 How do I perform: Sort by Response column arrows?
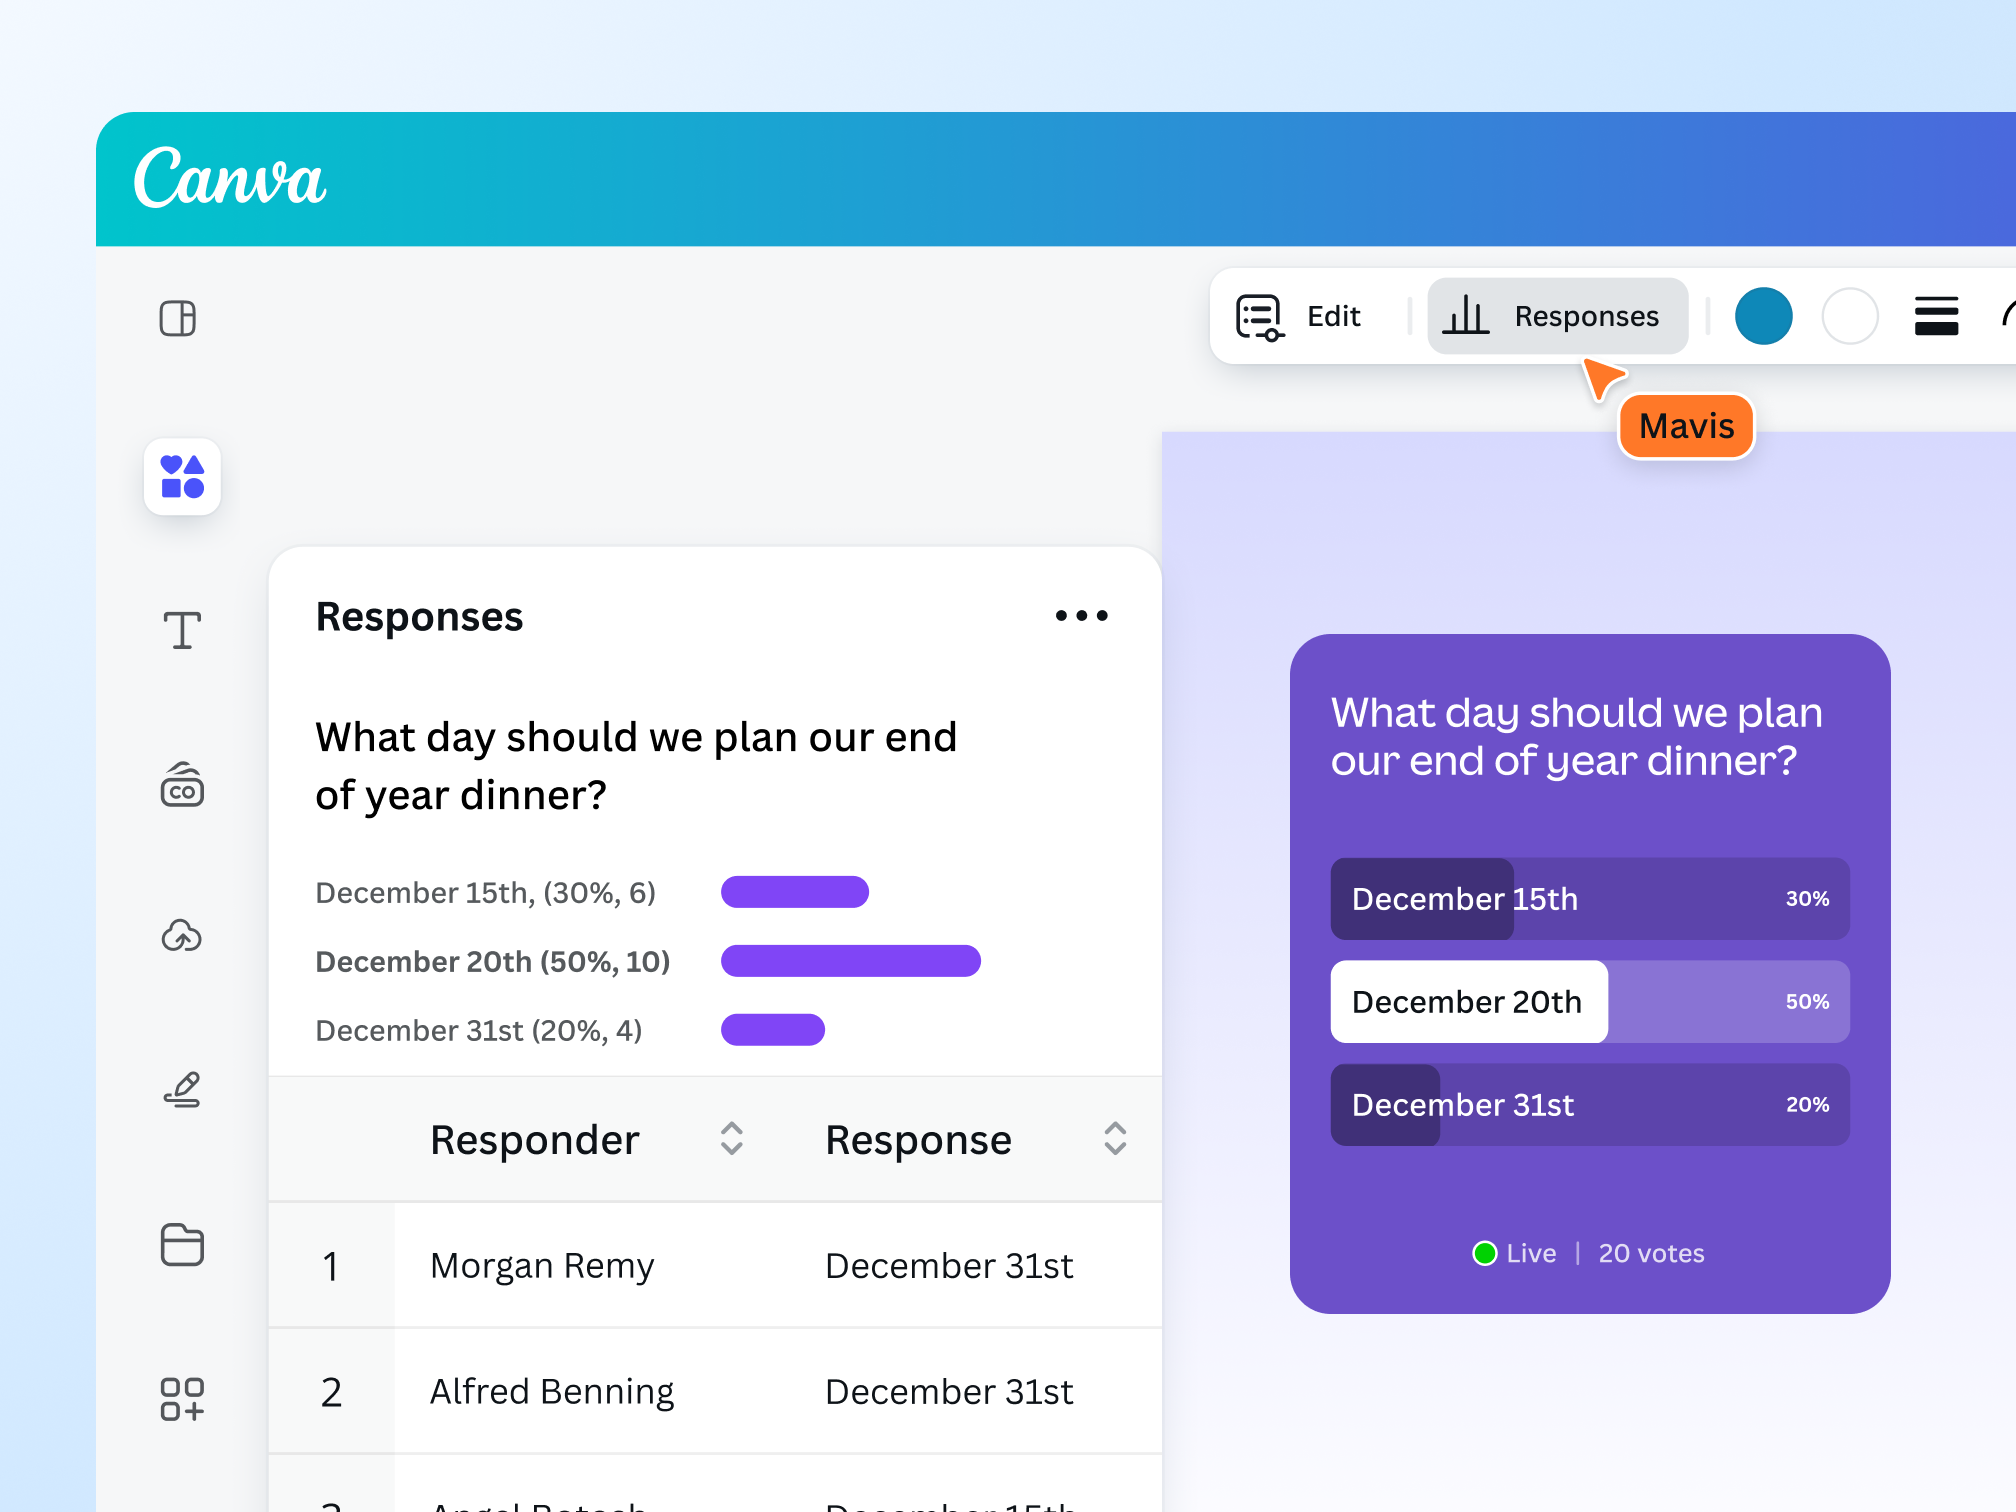(x=1115, y=1139)
